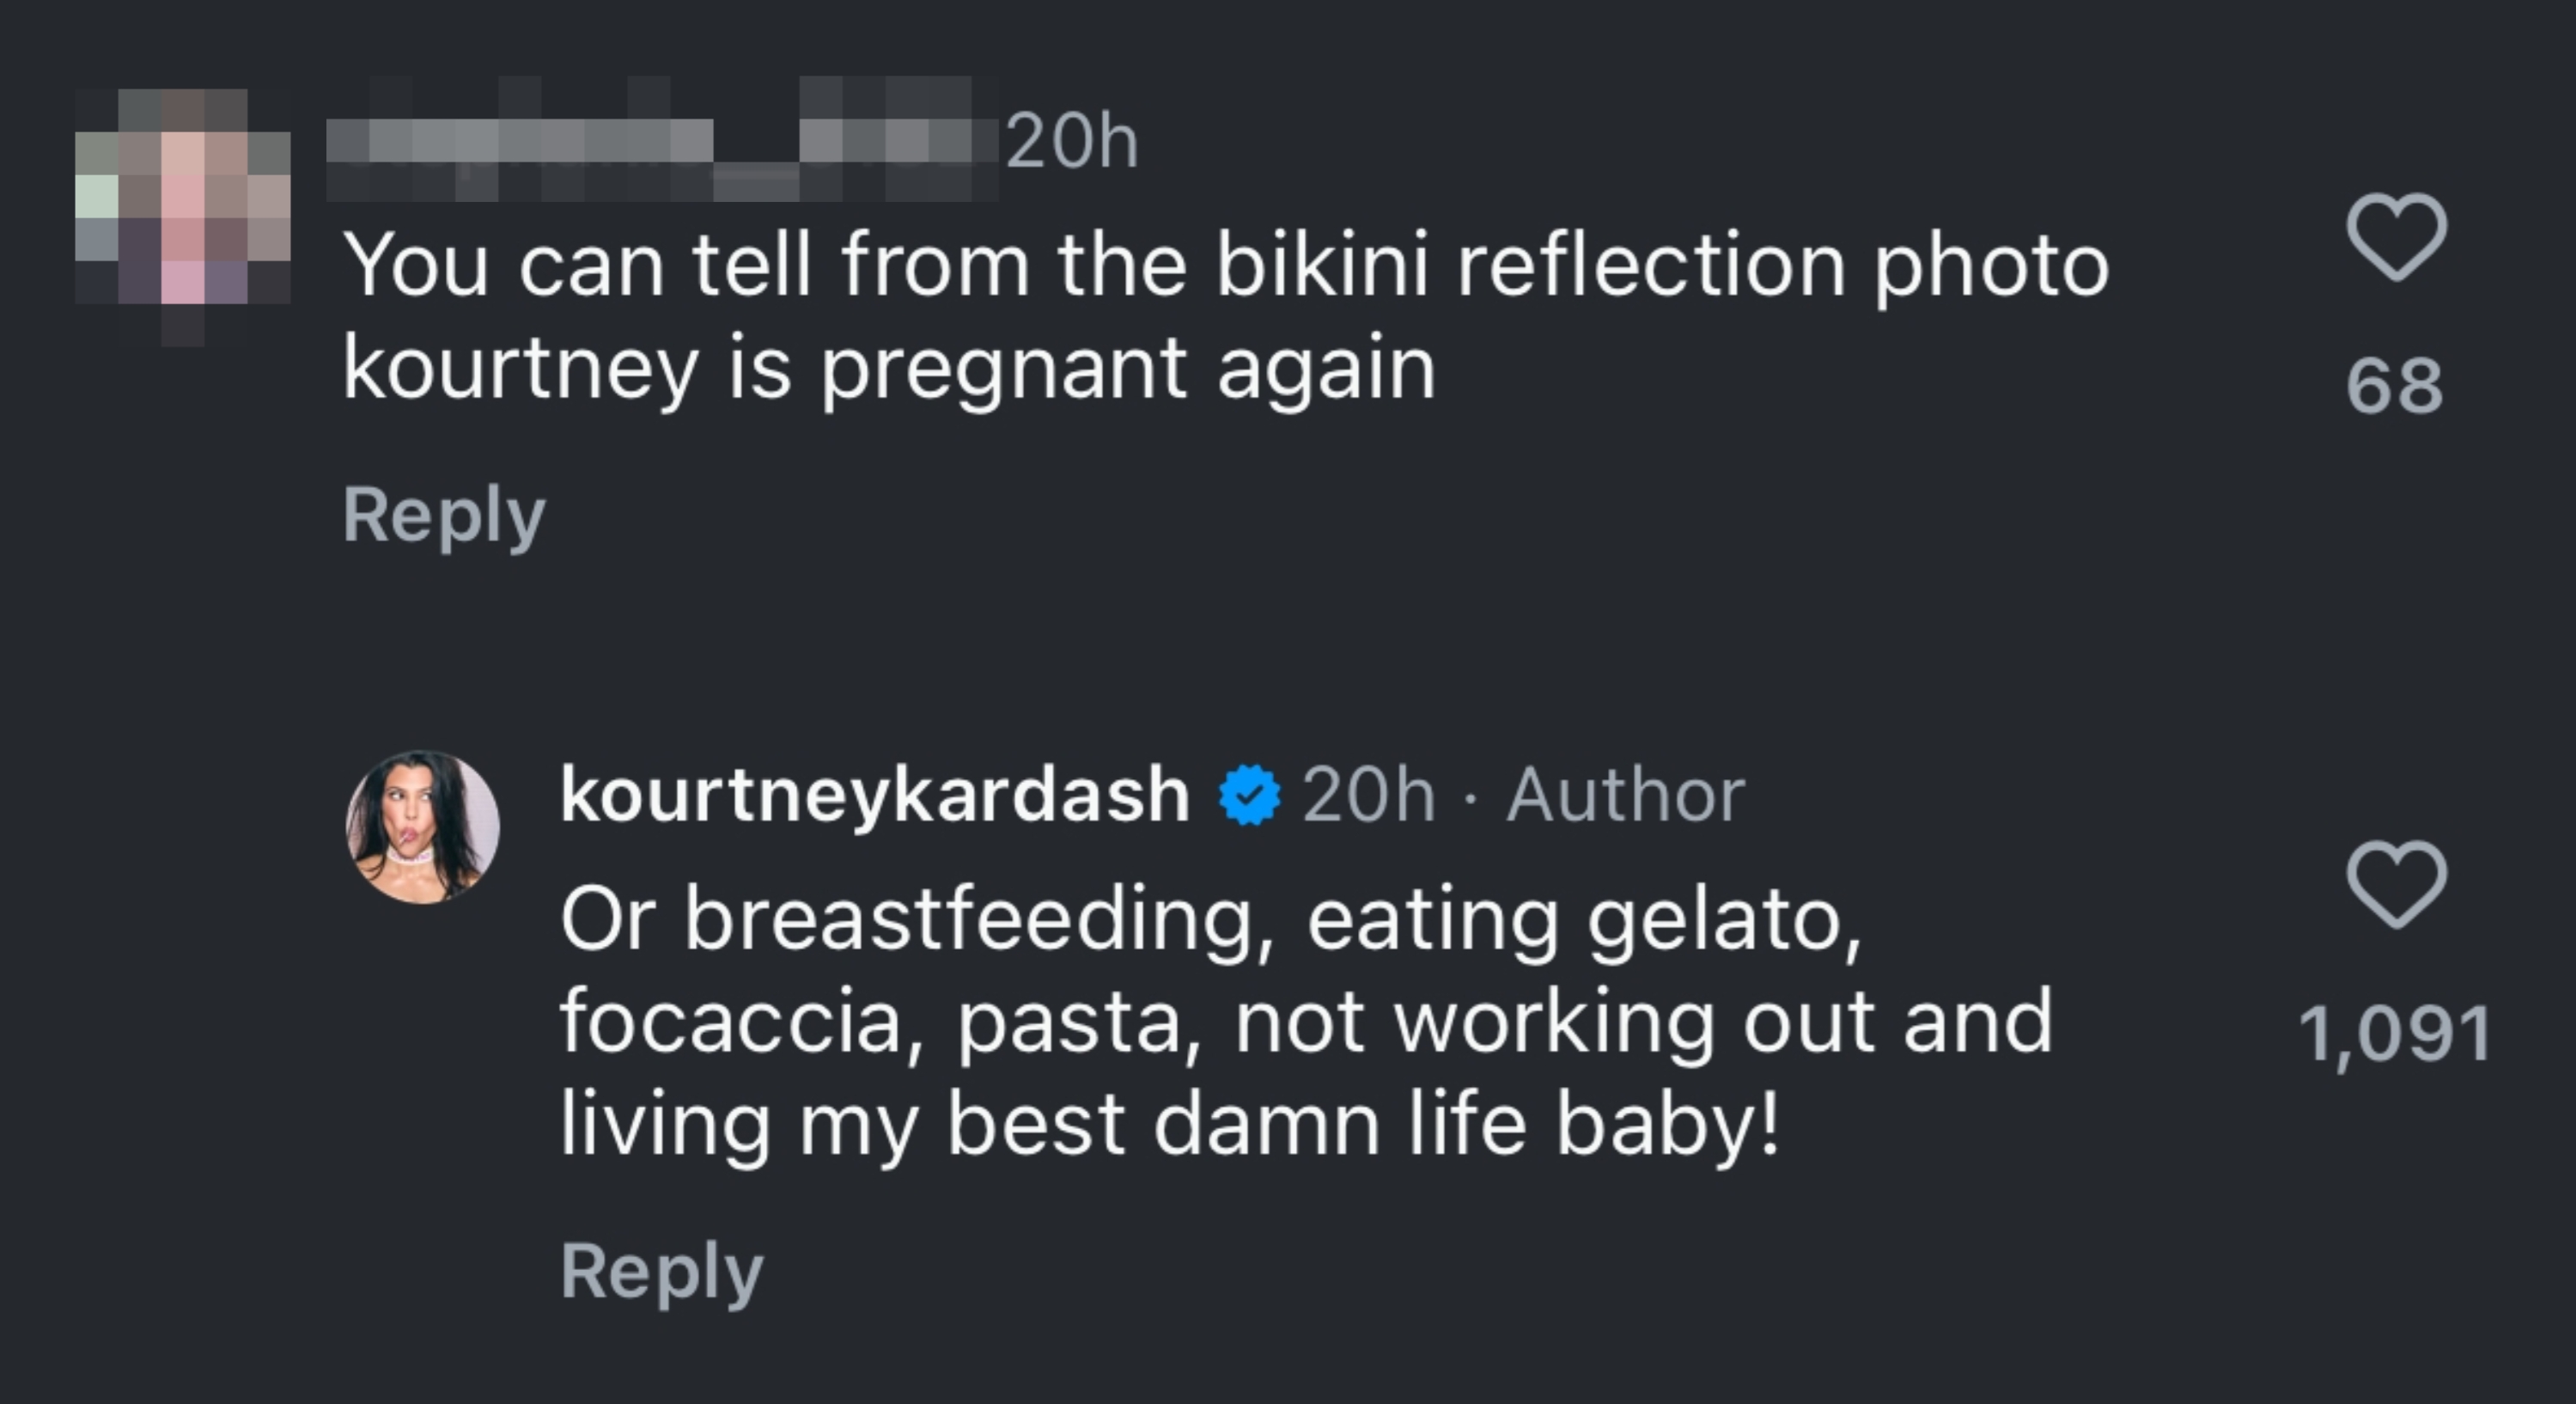Click the 20h timestamp on Kourtney's reply

[x=1370, y=793]
